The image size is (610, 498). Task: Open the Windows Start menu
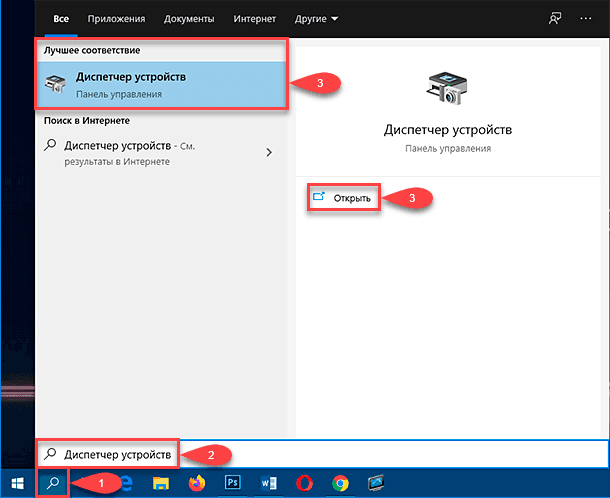point(18,484)
